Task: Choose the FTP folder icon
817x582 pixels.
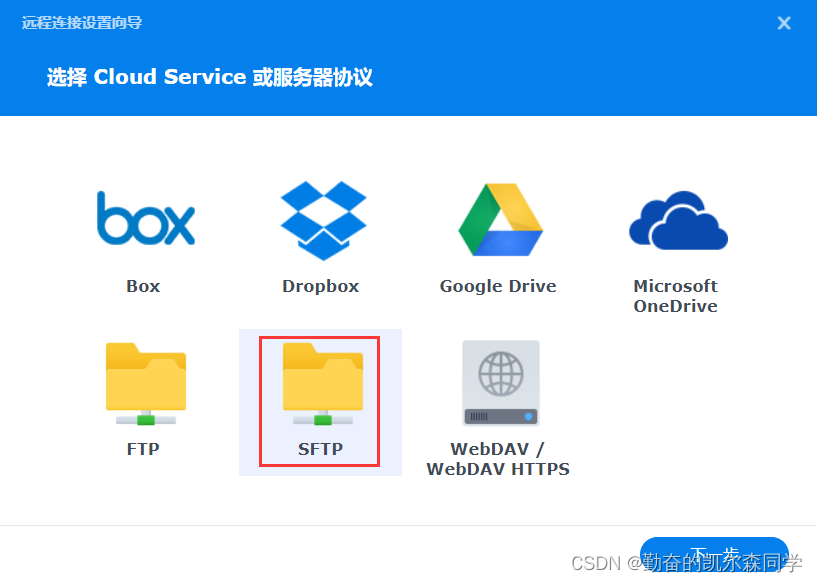Action: pyautogui.click(x=145, y=382)
